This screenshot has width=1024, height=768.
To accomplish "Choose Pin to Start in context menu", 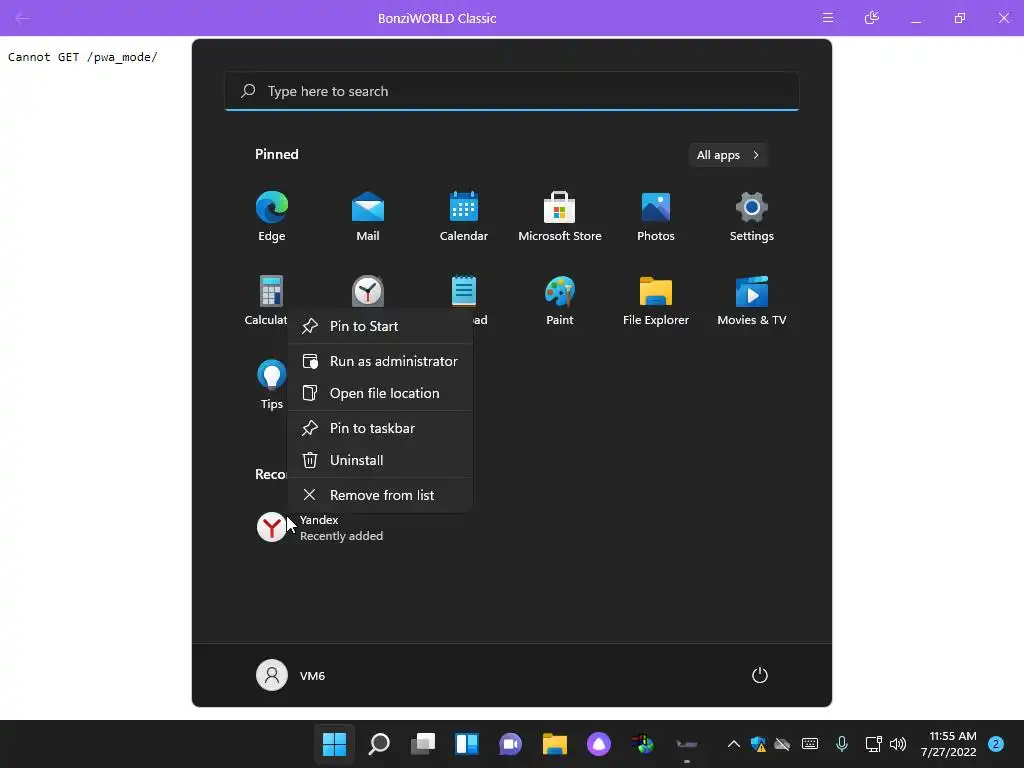I will pos(380,326).
